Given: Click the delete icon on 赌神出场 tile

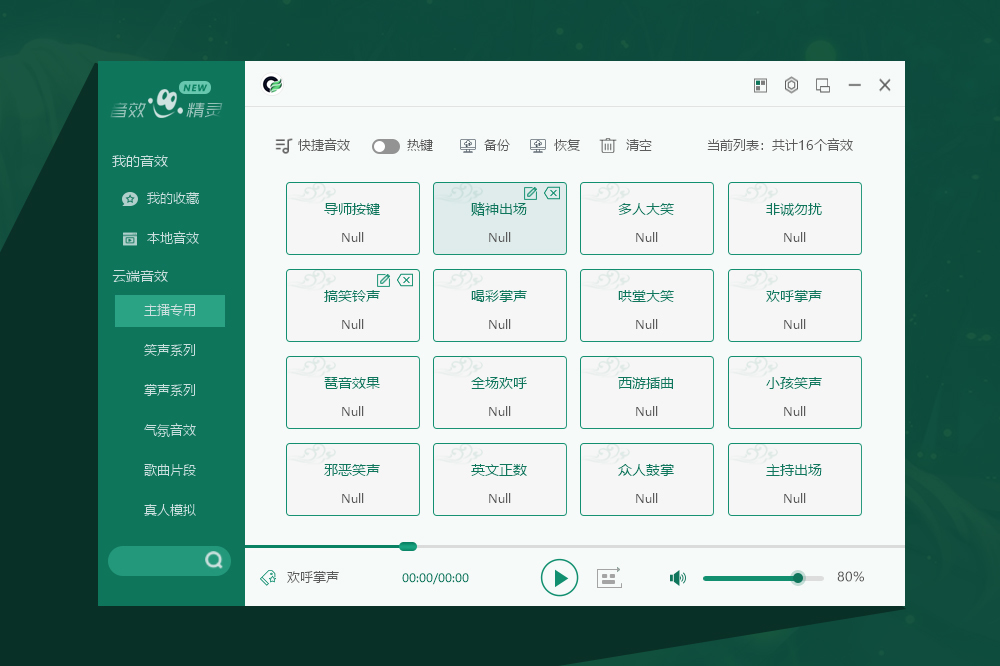Looking at the screenshot, I should pos(552,193).
